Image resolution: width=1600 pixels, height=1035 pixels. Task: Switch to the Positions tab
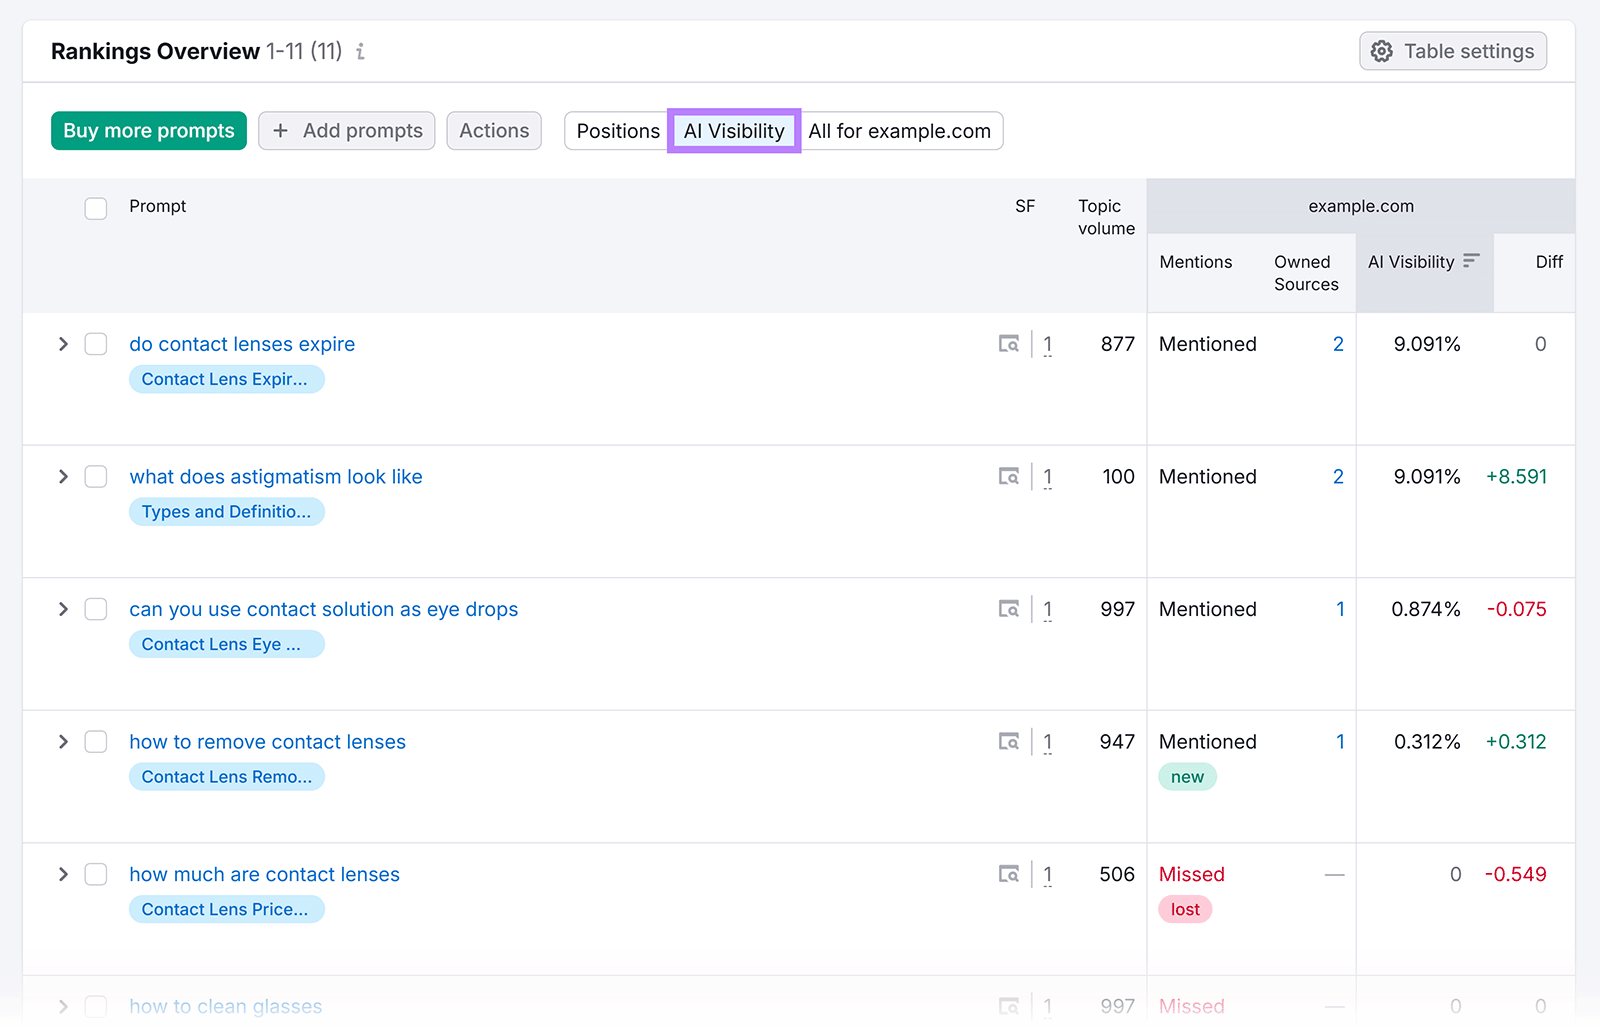(x=617, y=131)
